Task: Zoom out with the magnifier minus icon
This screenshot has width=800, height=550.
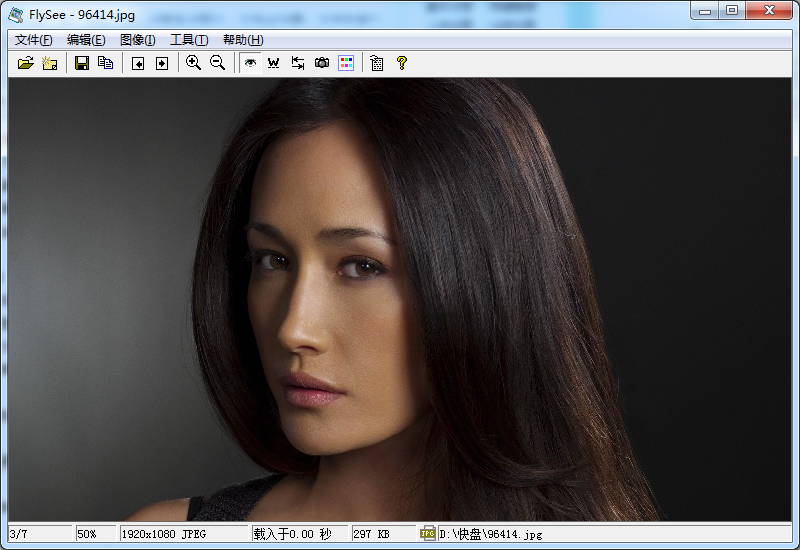Action: click(217, 63)
